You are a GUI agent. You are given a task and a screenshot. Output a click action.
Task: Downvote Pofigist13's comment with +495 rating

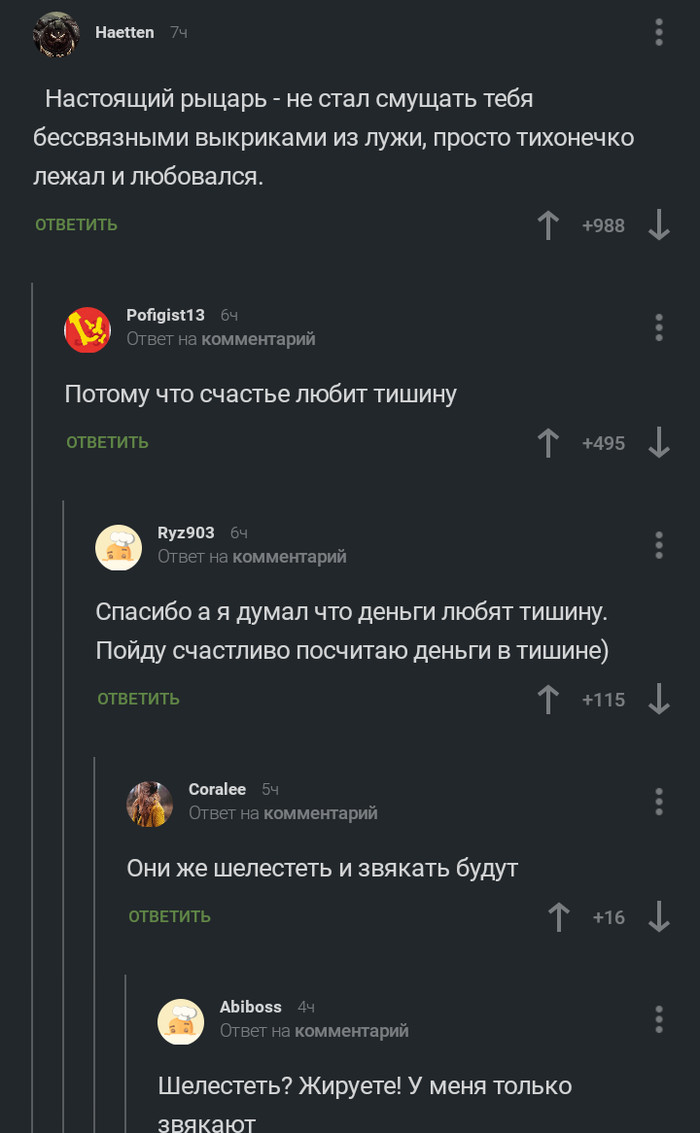[x=658, y=443]
